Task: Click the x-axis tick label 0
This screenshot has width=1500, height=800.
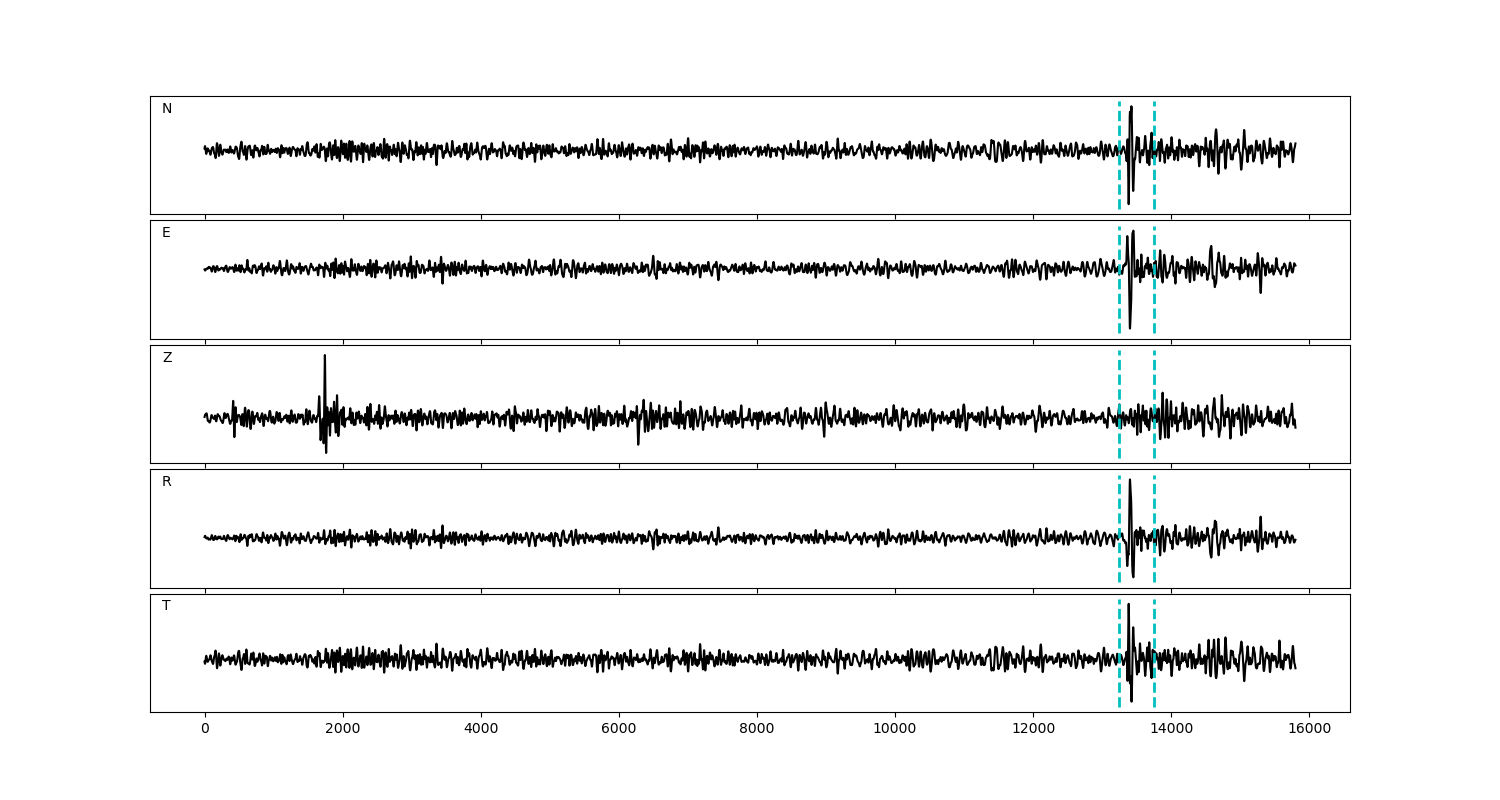Action: (205, 729)
